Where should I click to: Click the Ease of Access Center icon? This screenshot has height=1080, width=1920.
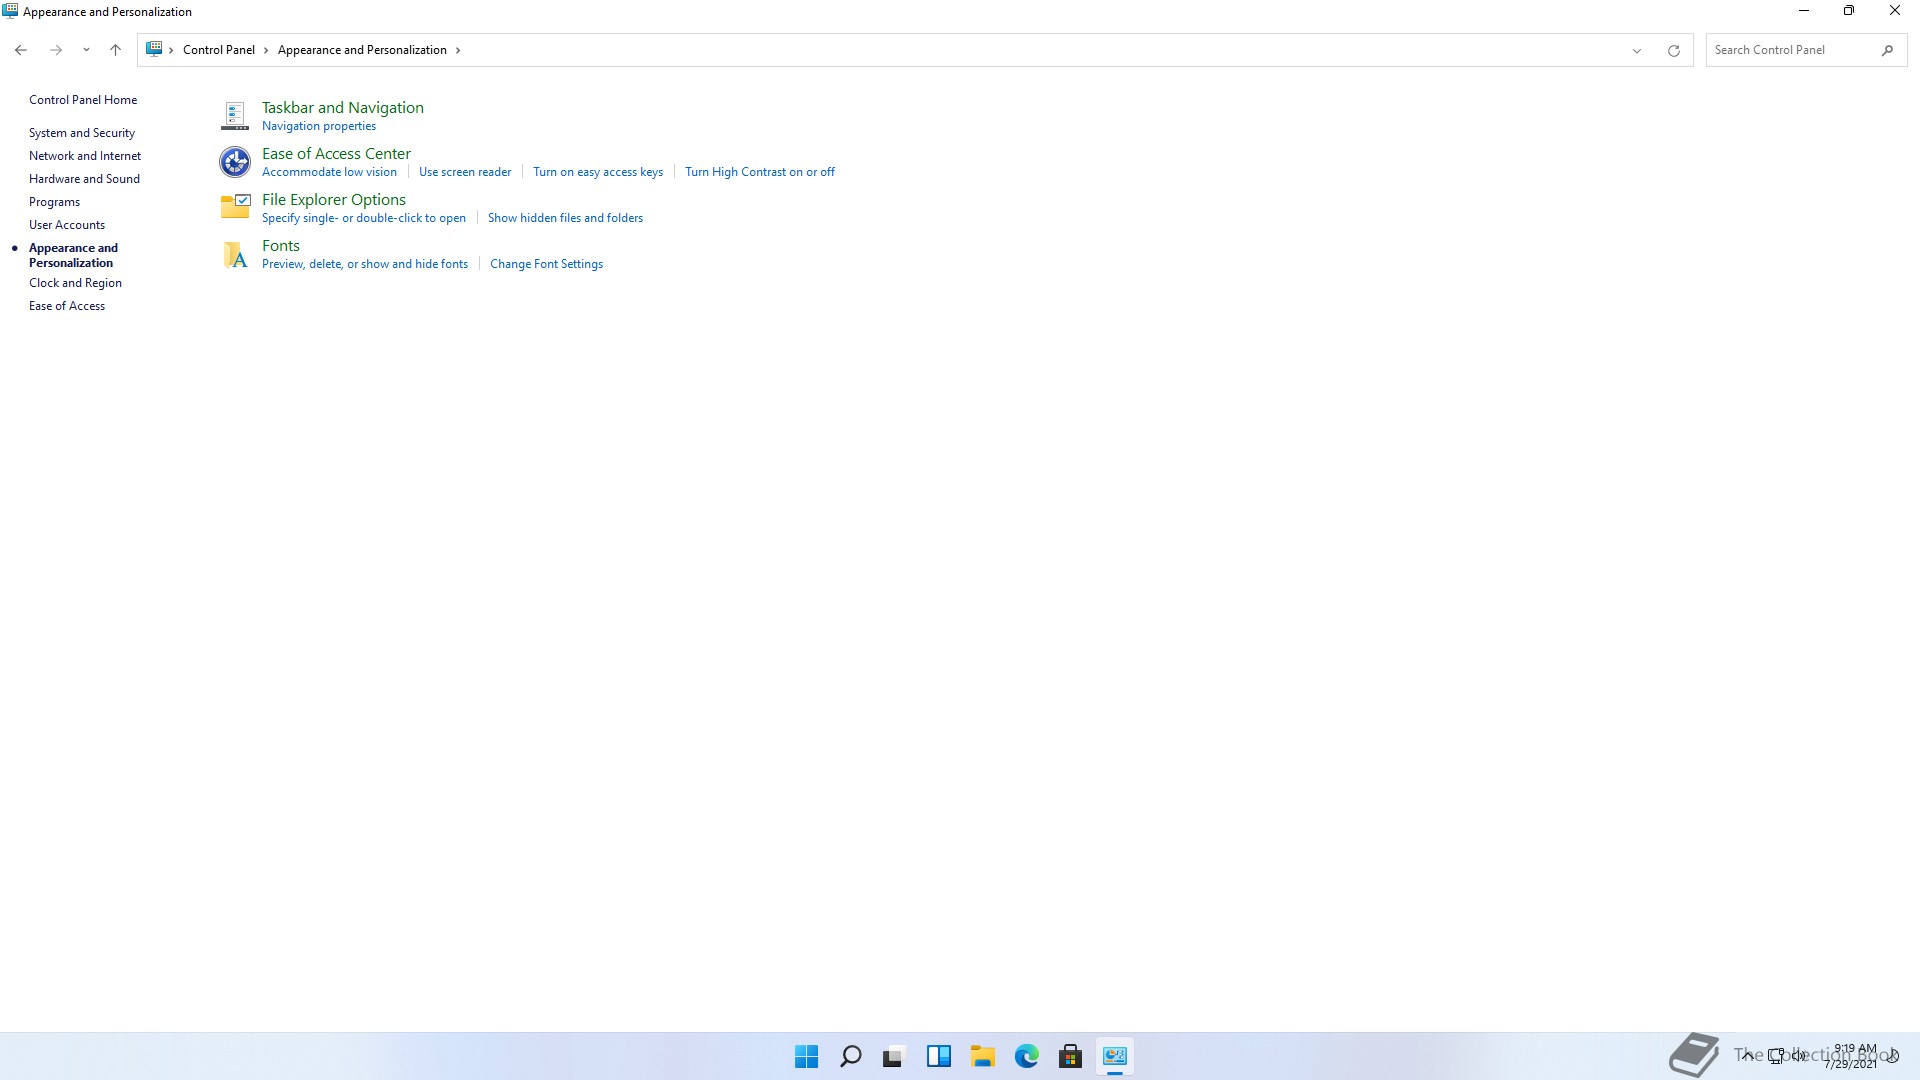tap(235, 162)
